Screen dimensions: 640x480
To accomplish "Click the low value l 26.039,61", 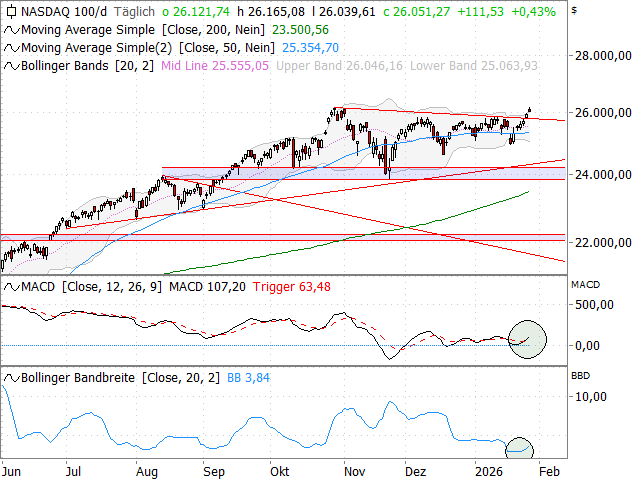I will [x=344, y=12].
